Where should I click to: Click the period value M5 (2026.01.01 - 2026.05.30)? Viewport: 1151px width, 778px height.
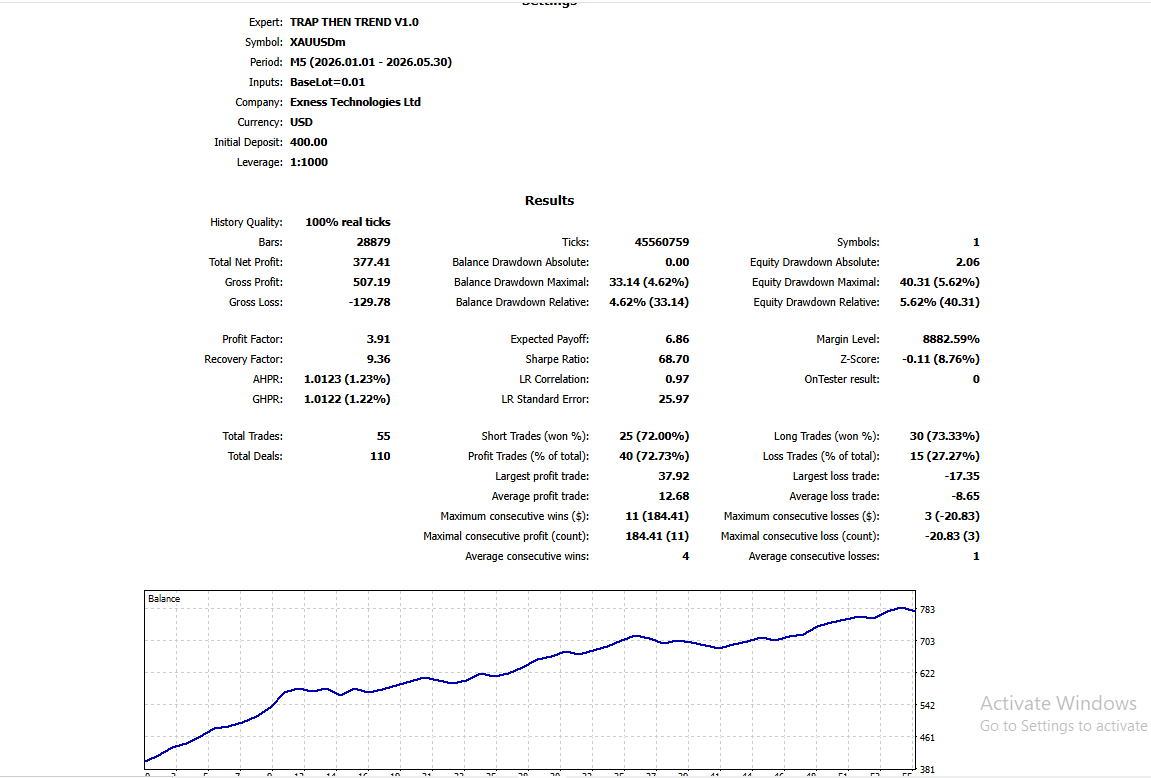tap(371, 62)
